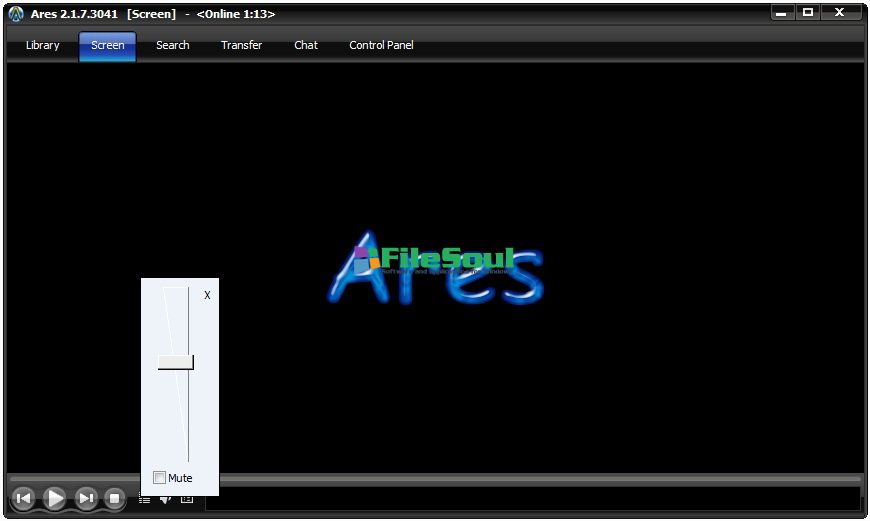Open the playlist icon
Image resolution: width=870 pixels, height=521 pixels.
point(145,499)
